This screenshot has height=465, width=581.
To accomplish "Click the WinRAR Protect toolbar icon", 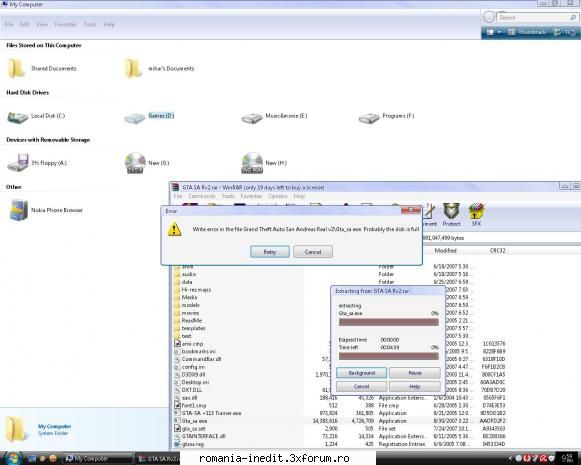I will pos(451,215).
